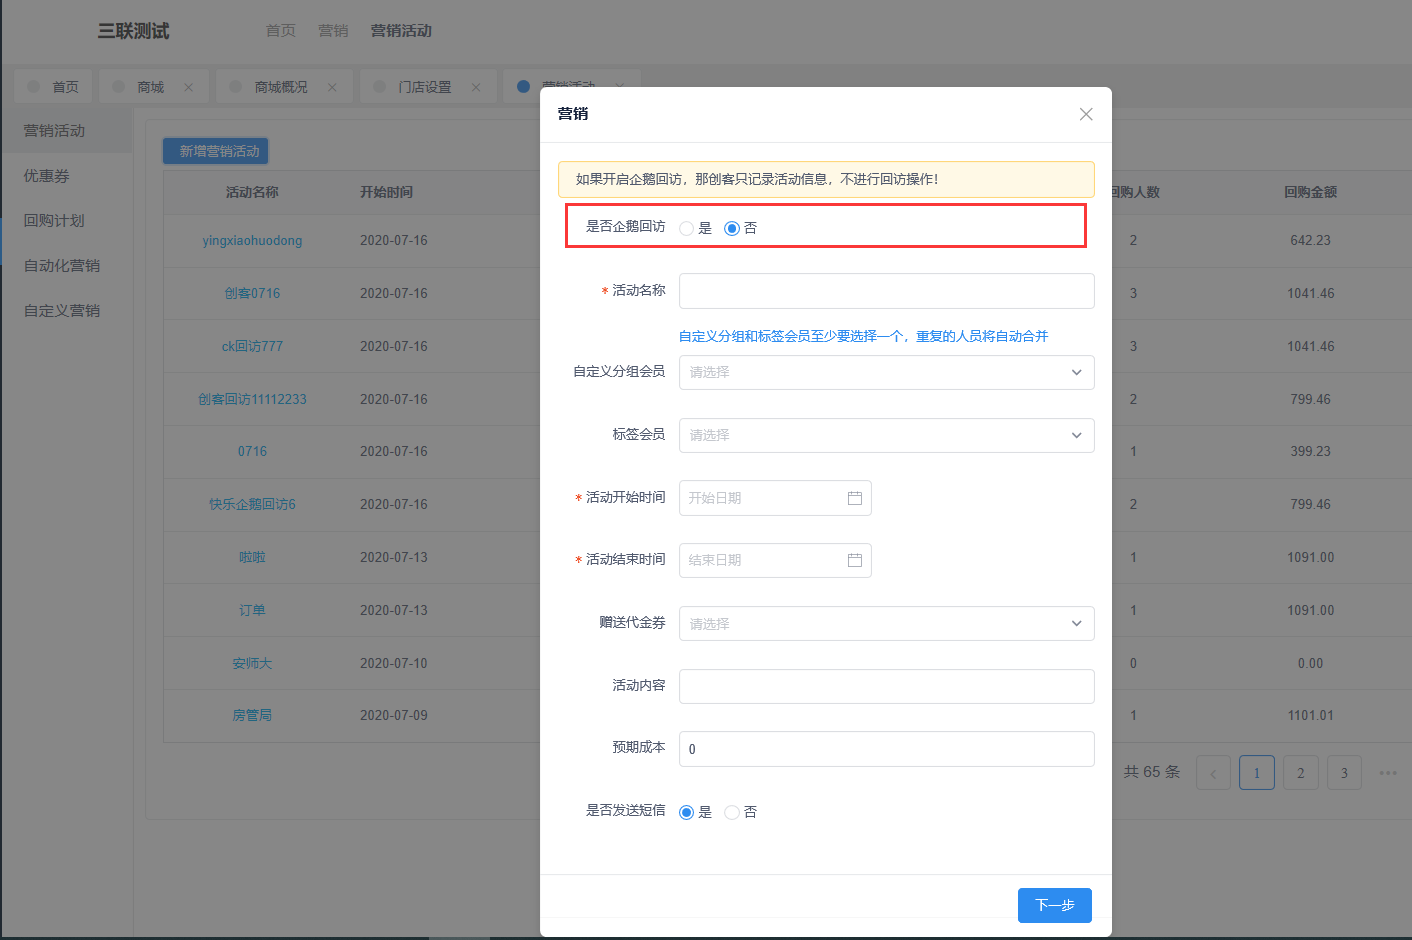
Task: Click 开始日期 date input
Action: (775, 498)
